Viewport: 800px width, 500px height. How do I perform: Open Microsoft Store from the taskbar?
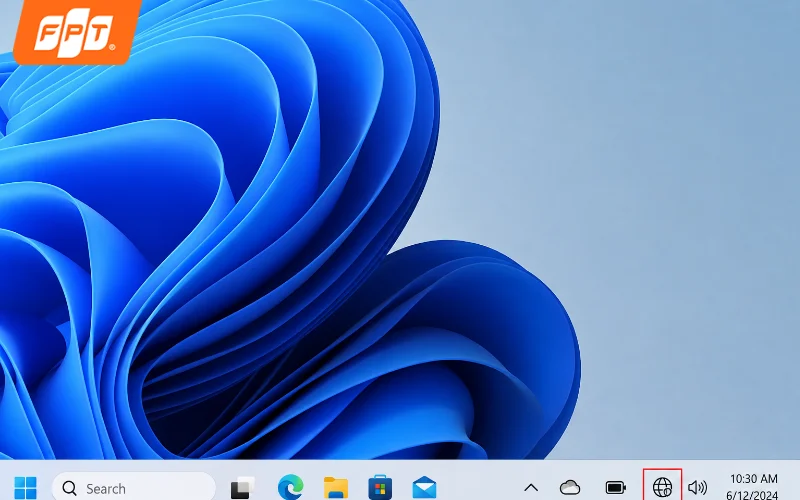point(380,487)
